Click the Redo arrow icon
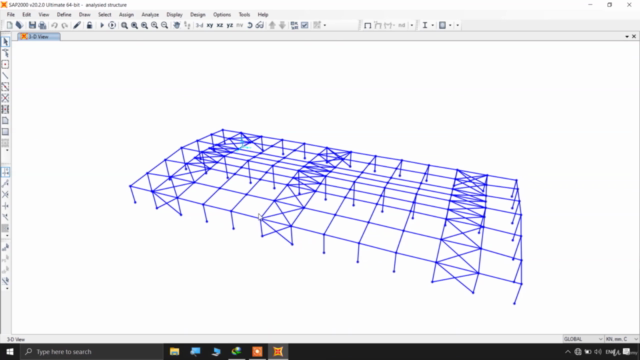This screenshot has width=640, height=360. click(x=64, y=25)
